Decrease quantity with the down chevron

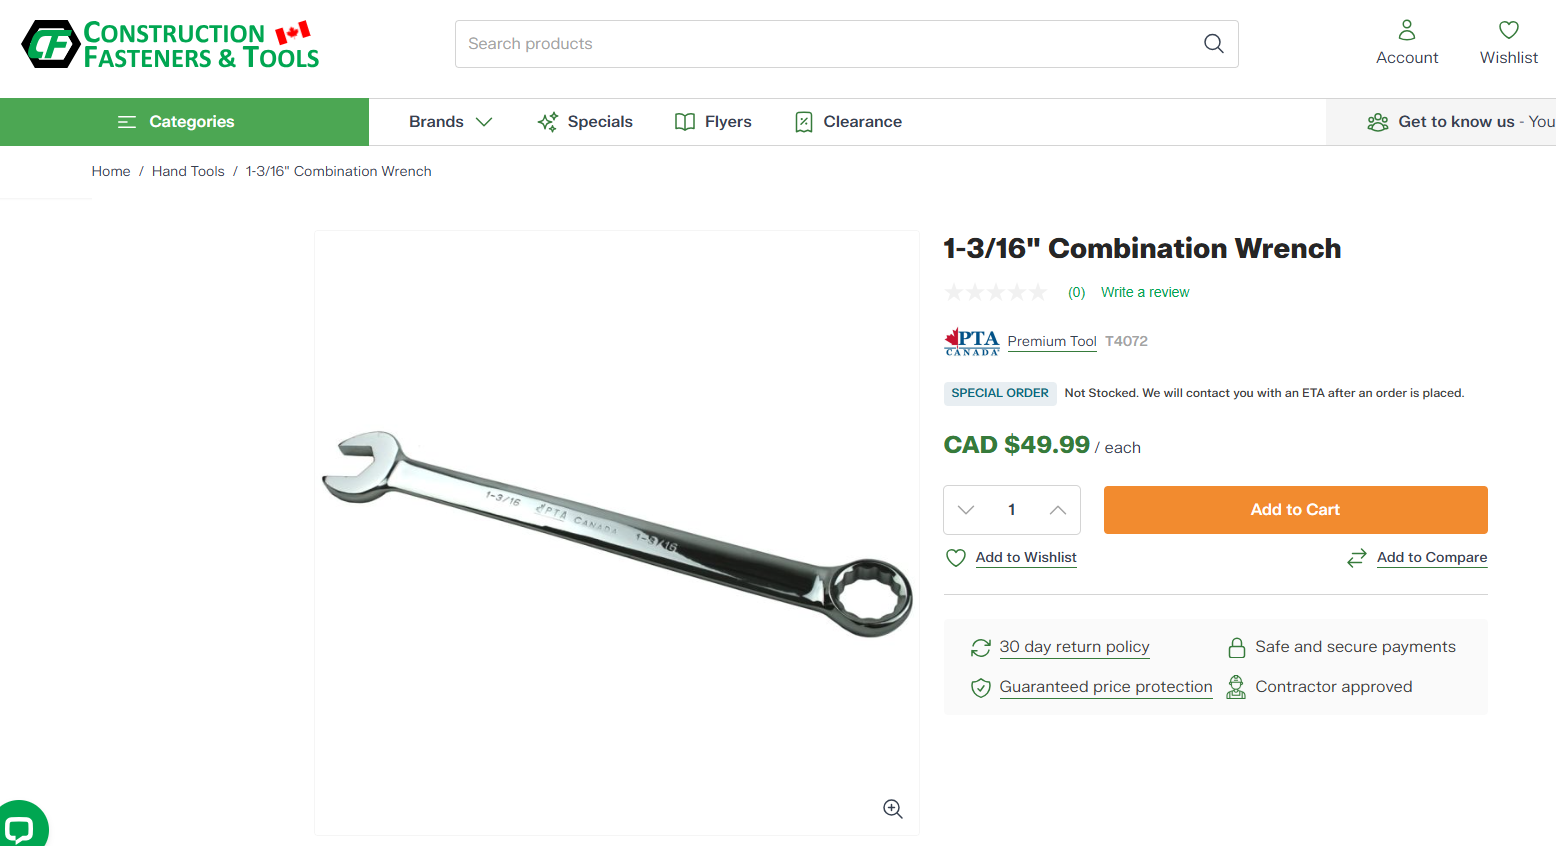point(966,510)
